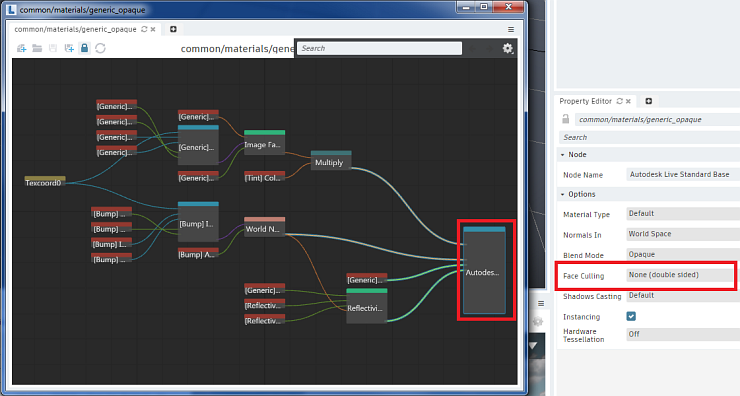
Task: Open the Blend Mode dropdown
Action: tap(683, 254)
